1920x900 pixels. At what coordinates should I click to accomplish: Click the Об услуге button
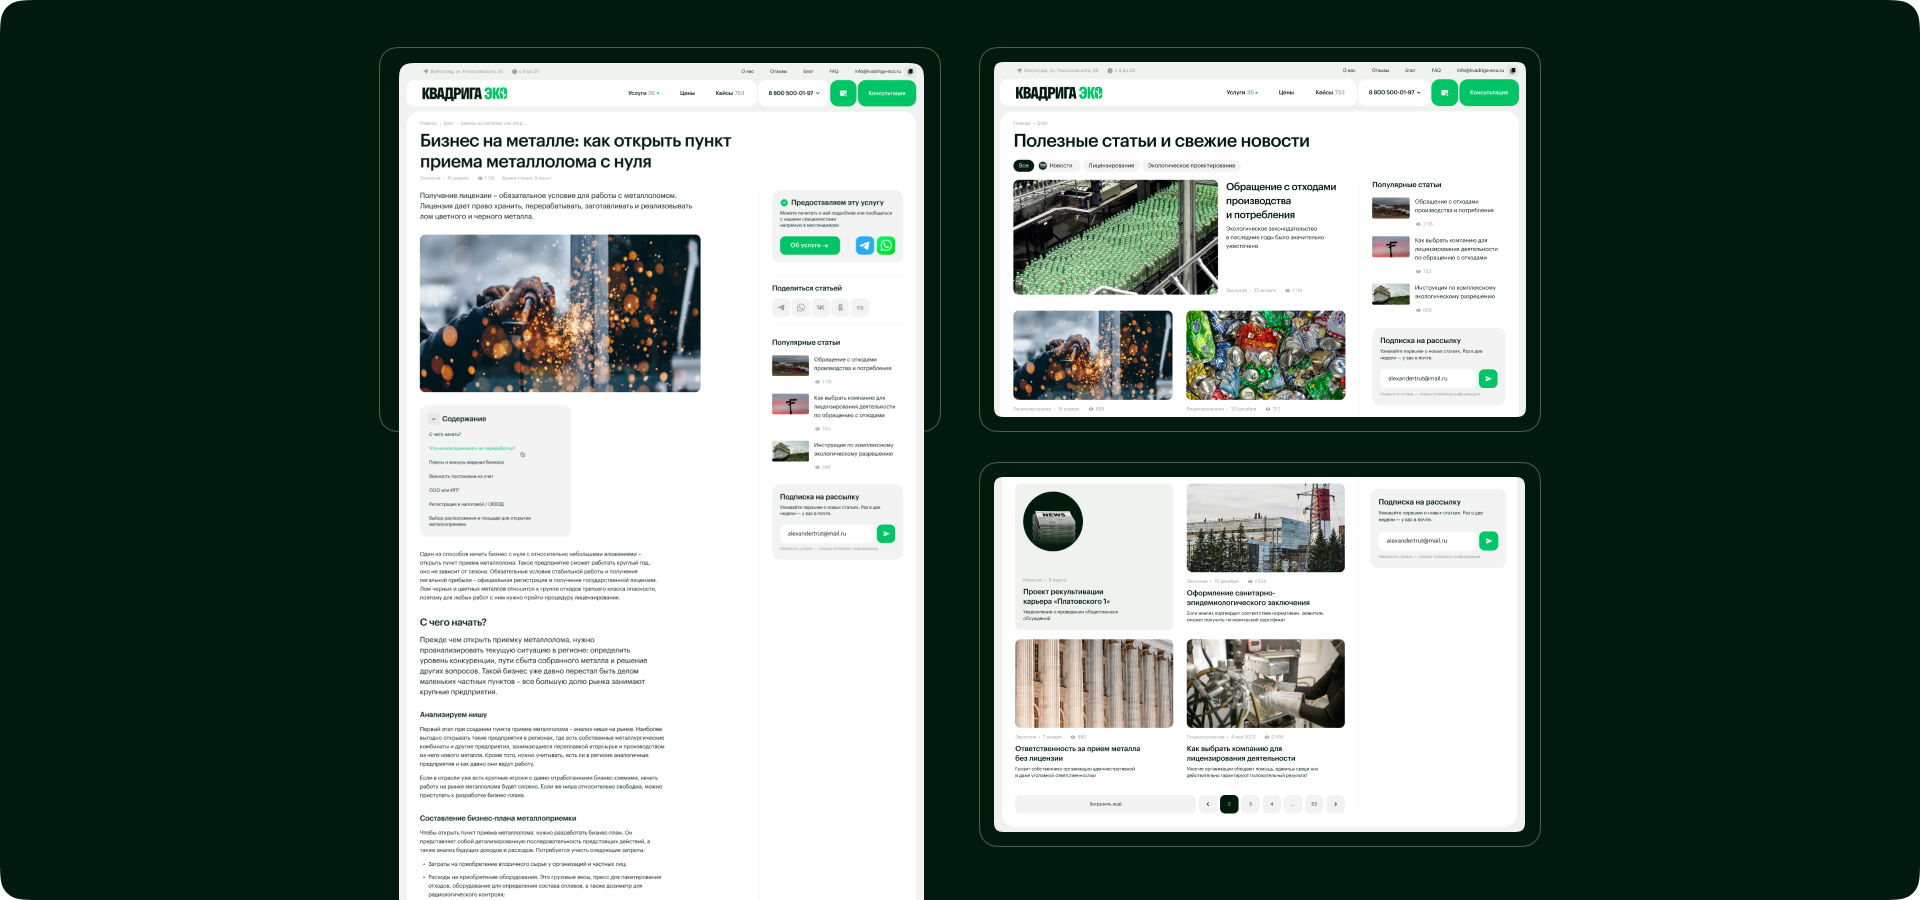(x=809, y=245)
